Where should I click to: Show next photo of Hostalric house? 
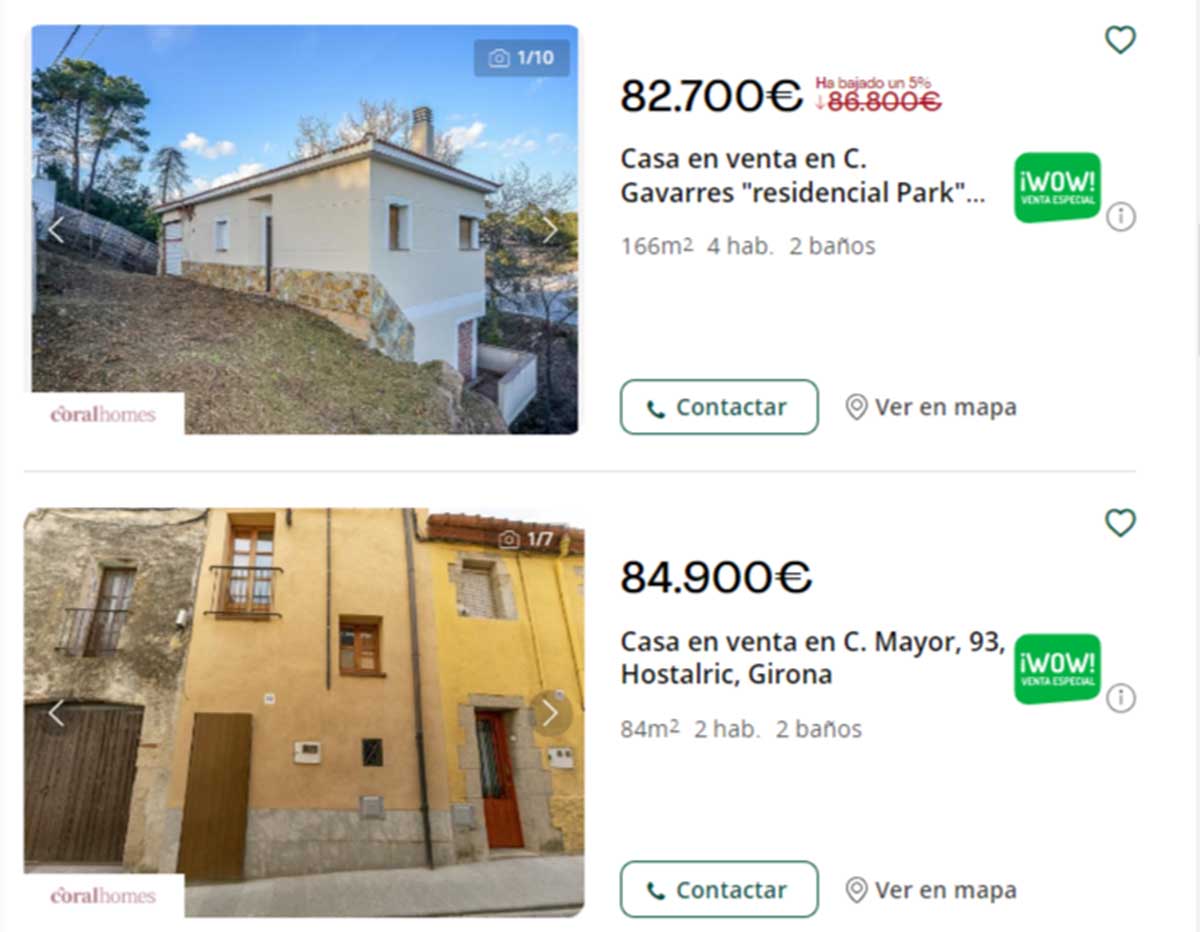[x=549, y=713]
